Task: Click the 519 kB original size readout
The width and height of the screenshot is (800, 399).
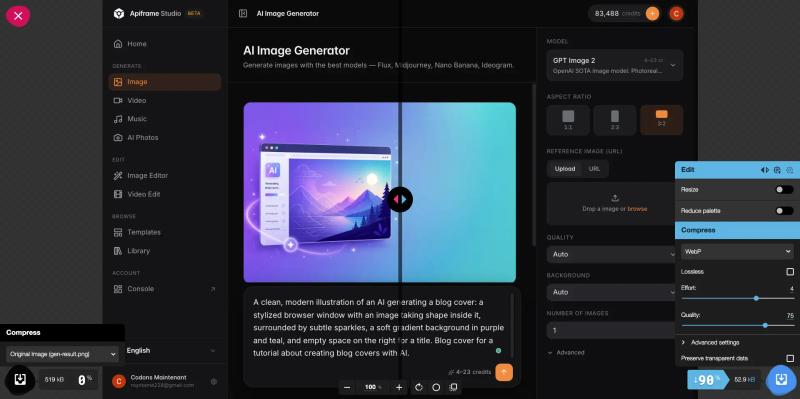Action: coord(54,380)
